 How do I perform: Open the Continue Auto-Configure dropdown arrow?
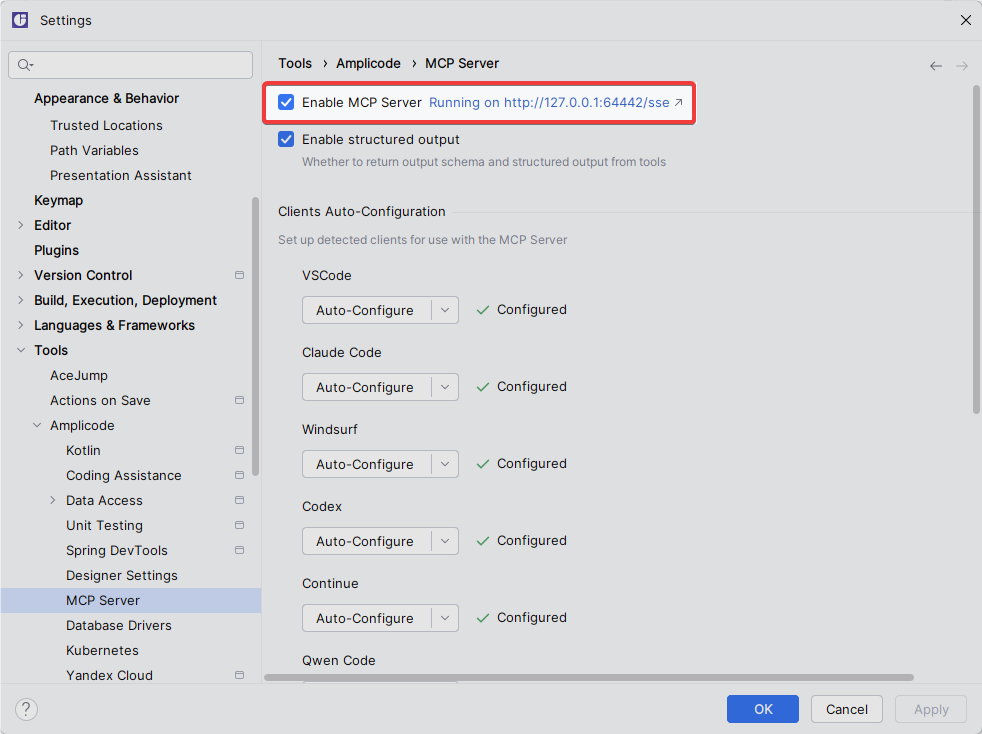(x=445, y=618)
